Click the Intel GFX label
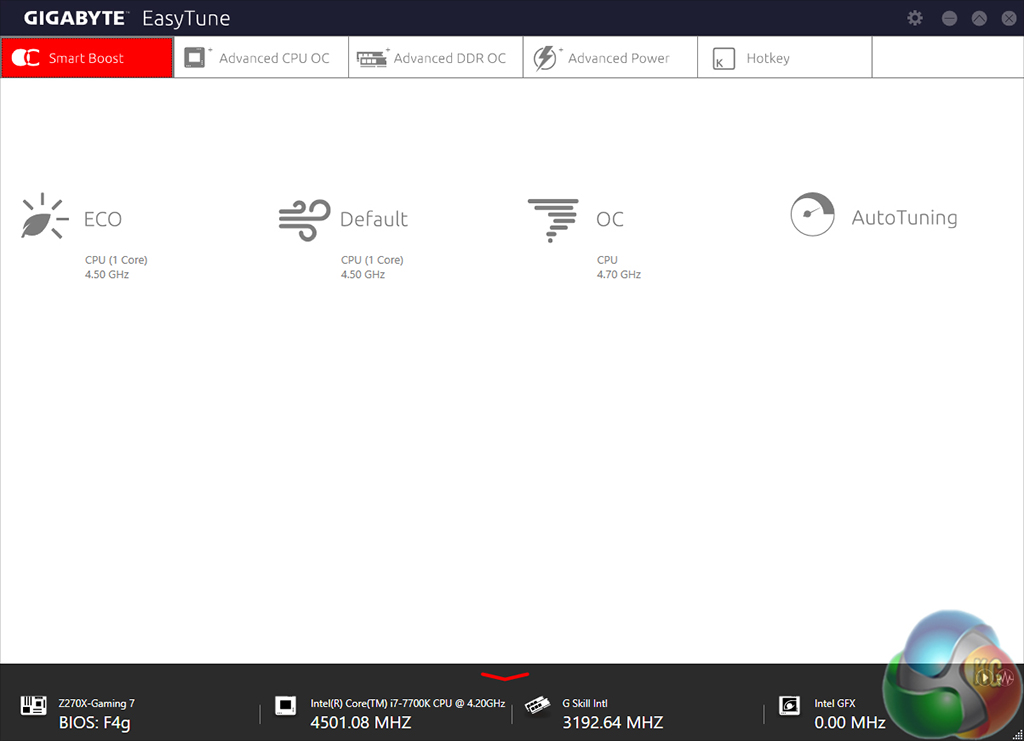Viewport: 1024px width, 741px height. pos(835,703)
